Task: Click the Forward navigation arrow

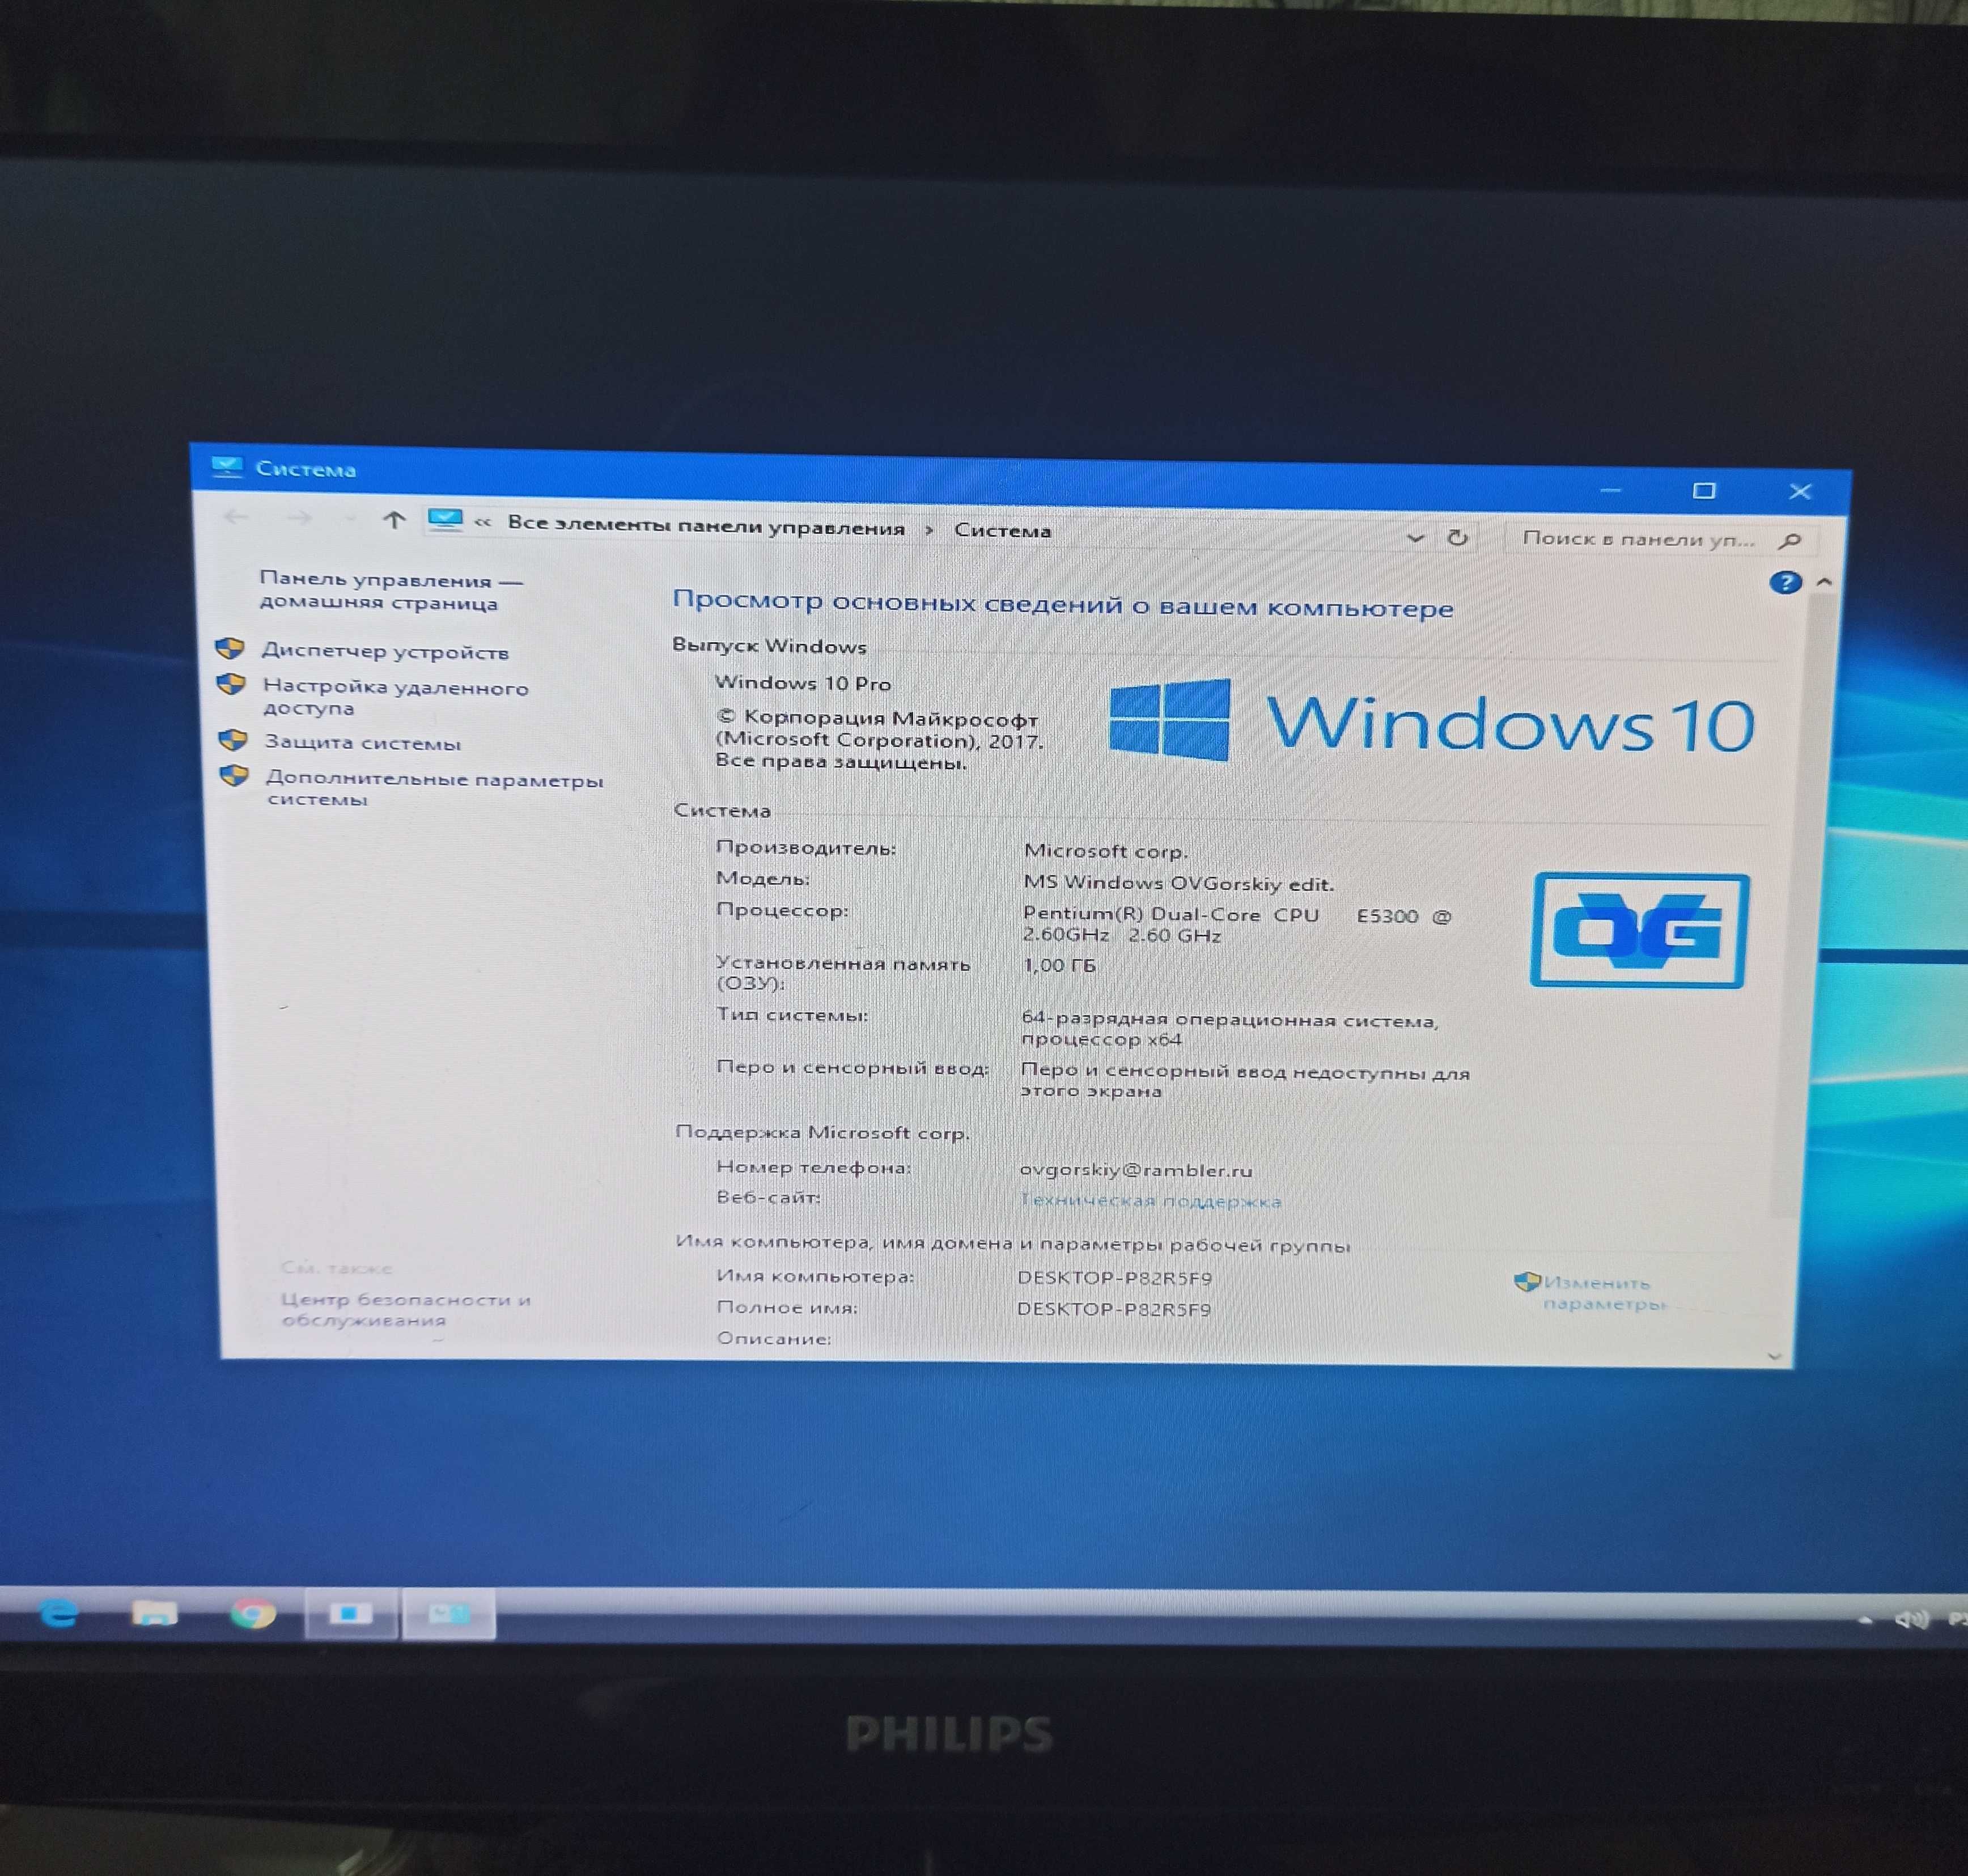Action: [x=299, y=517]
